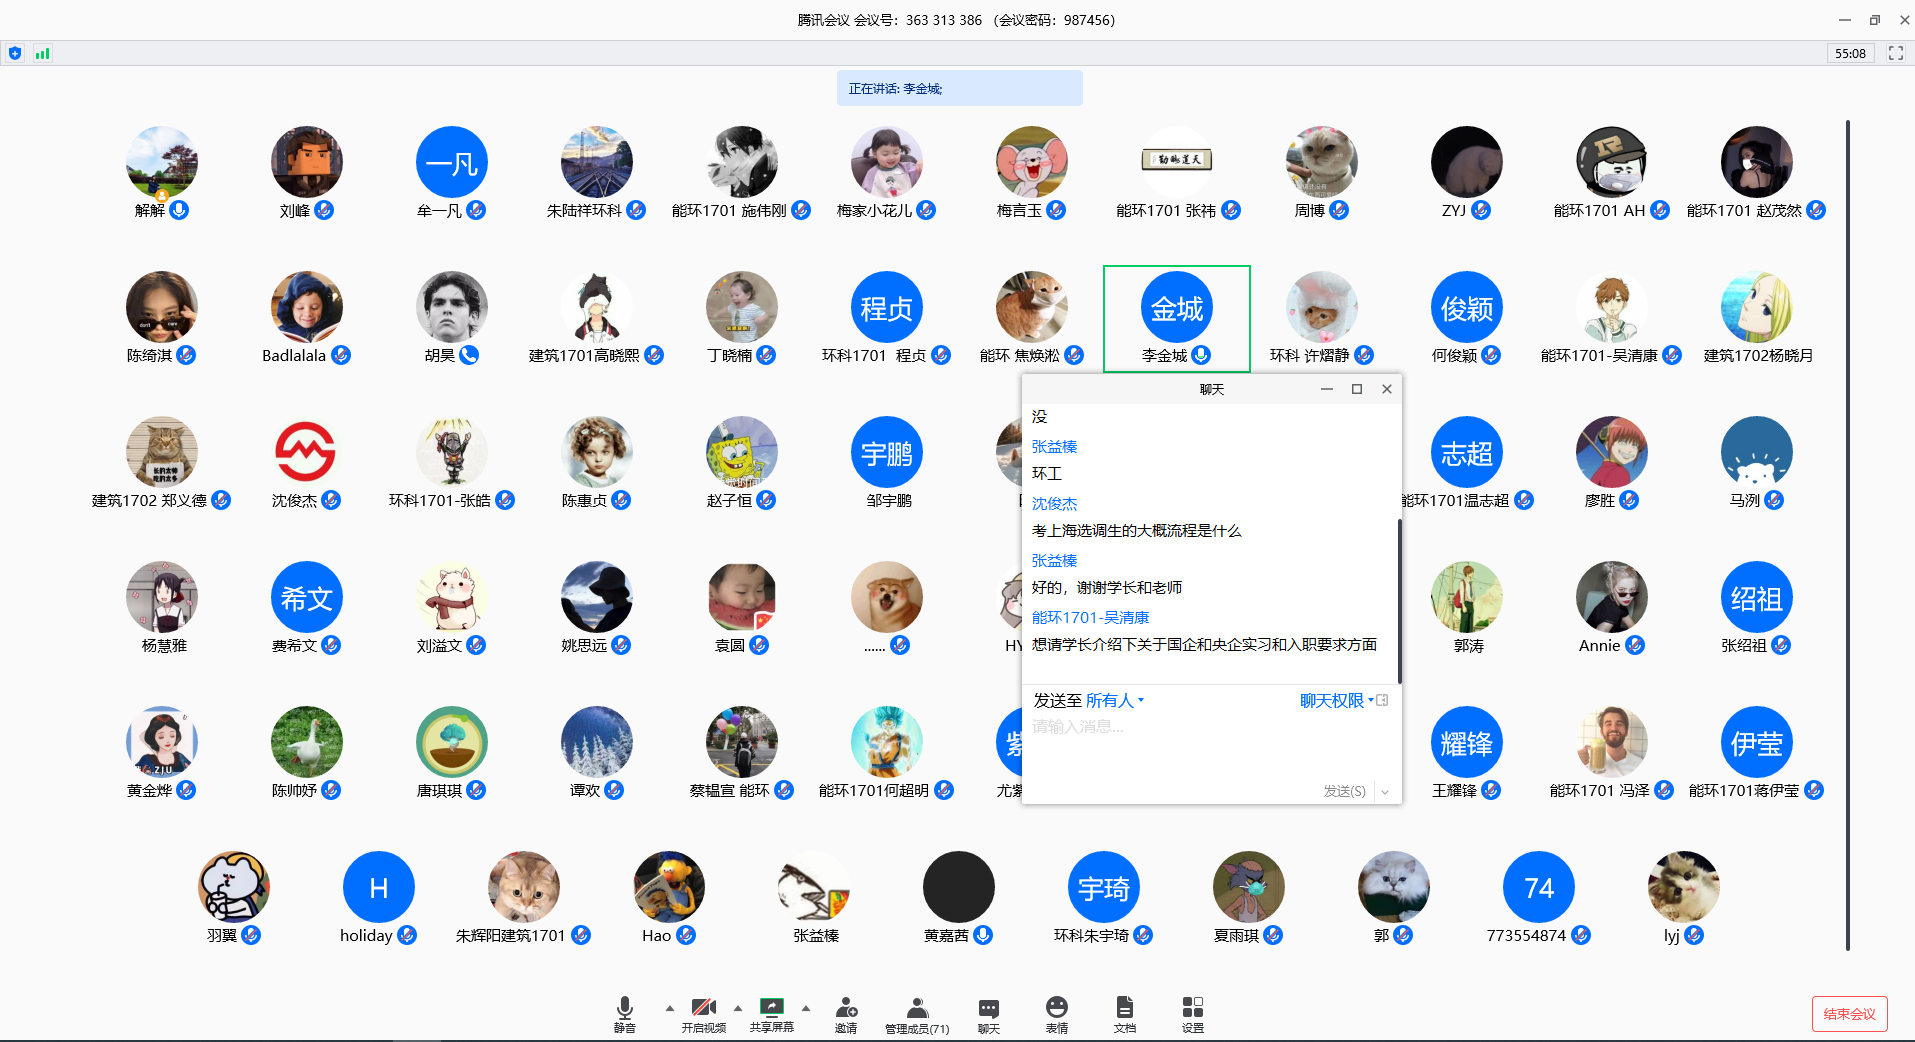Click 能环1701-吴清康 sender name in chat
1915x1042 pixels.
(x=1090, y=617)
